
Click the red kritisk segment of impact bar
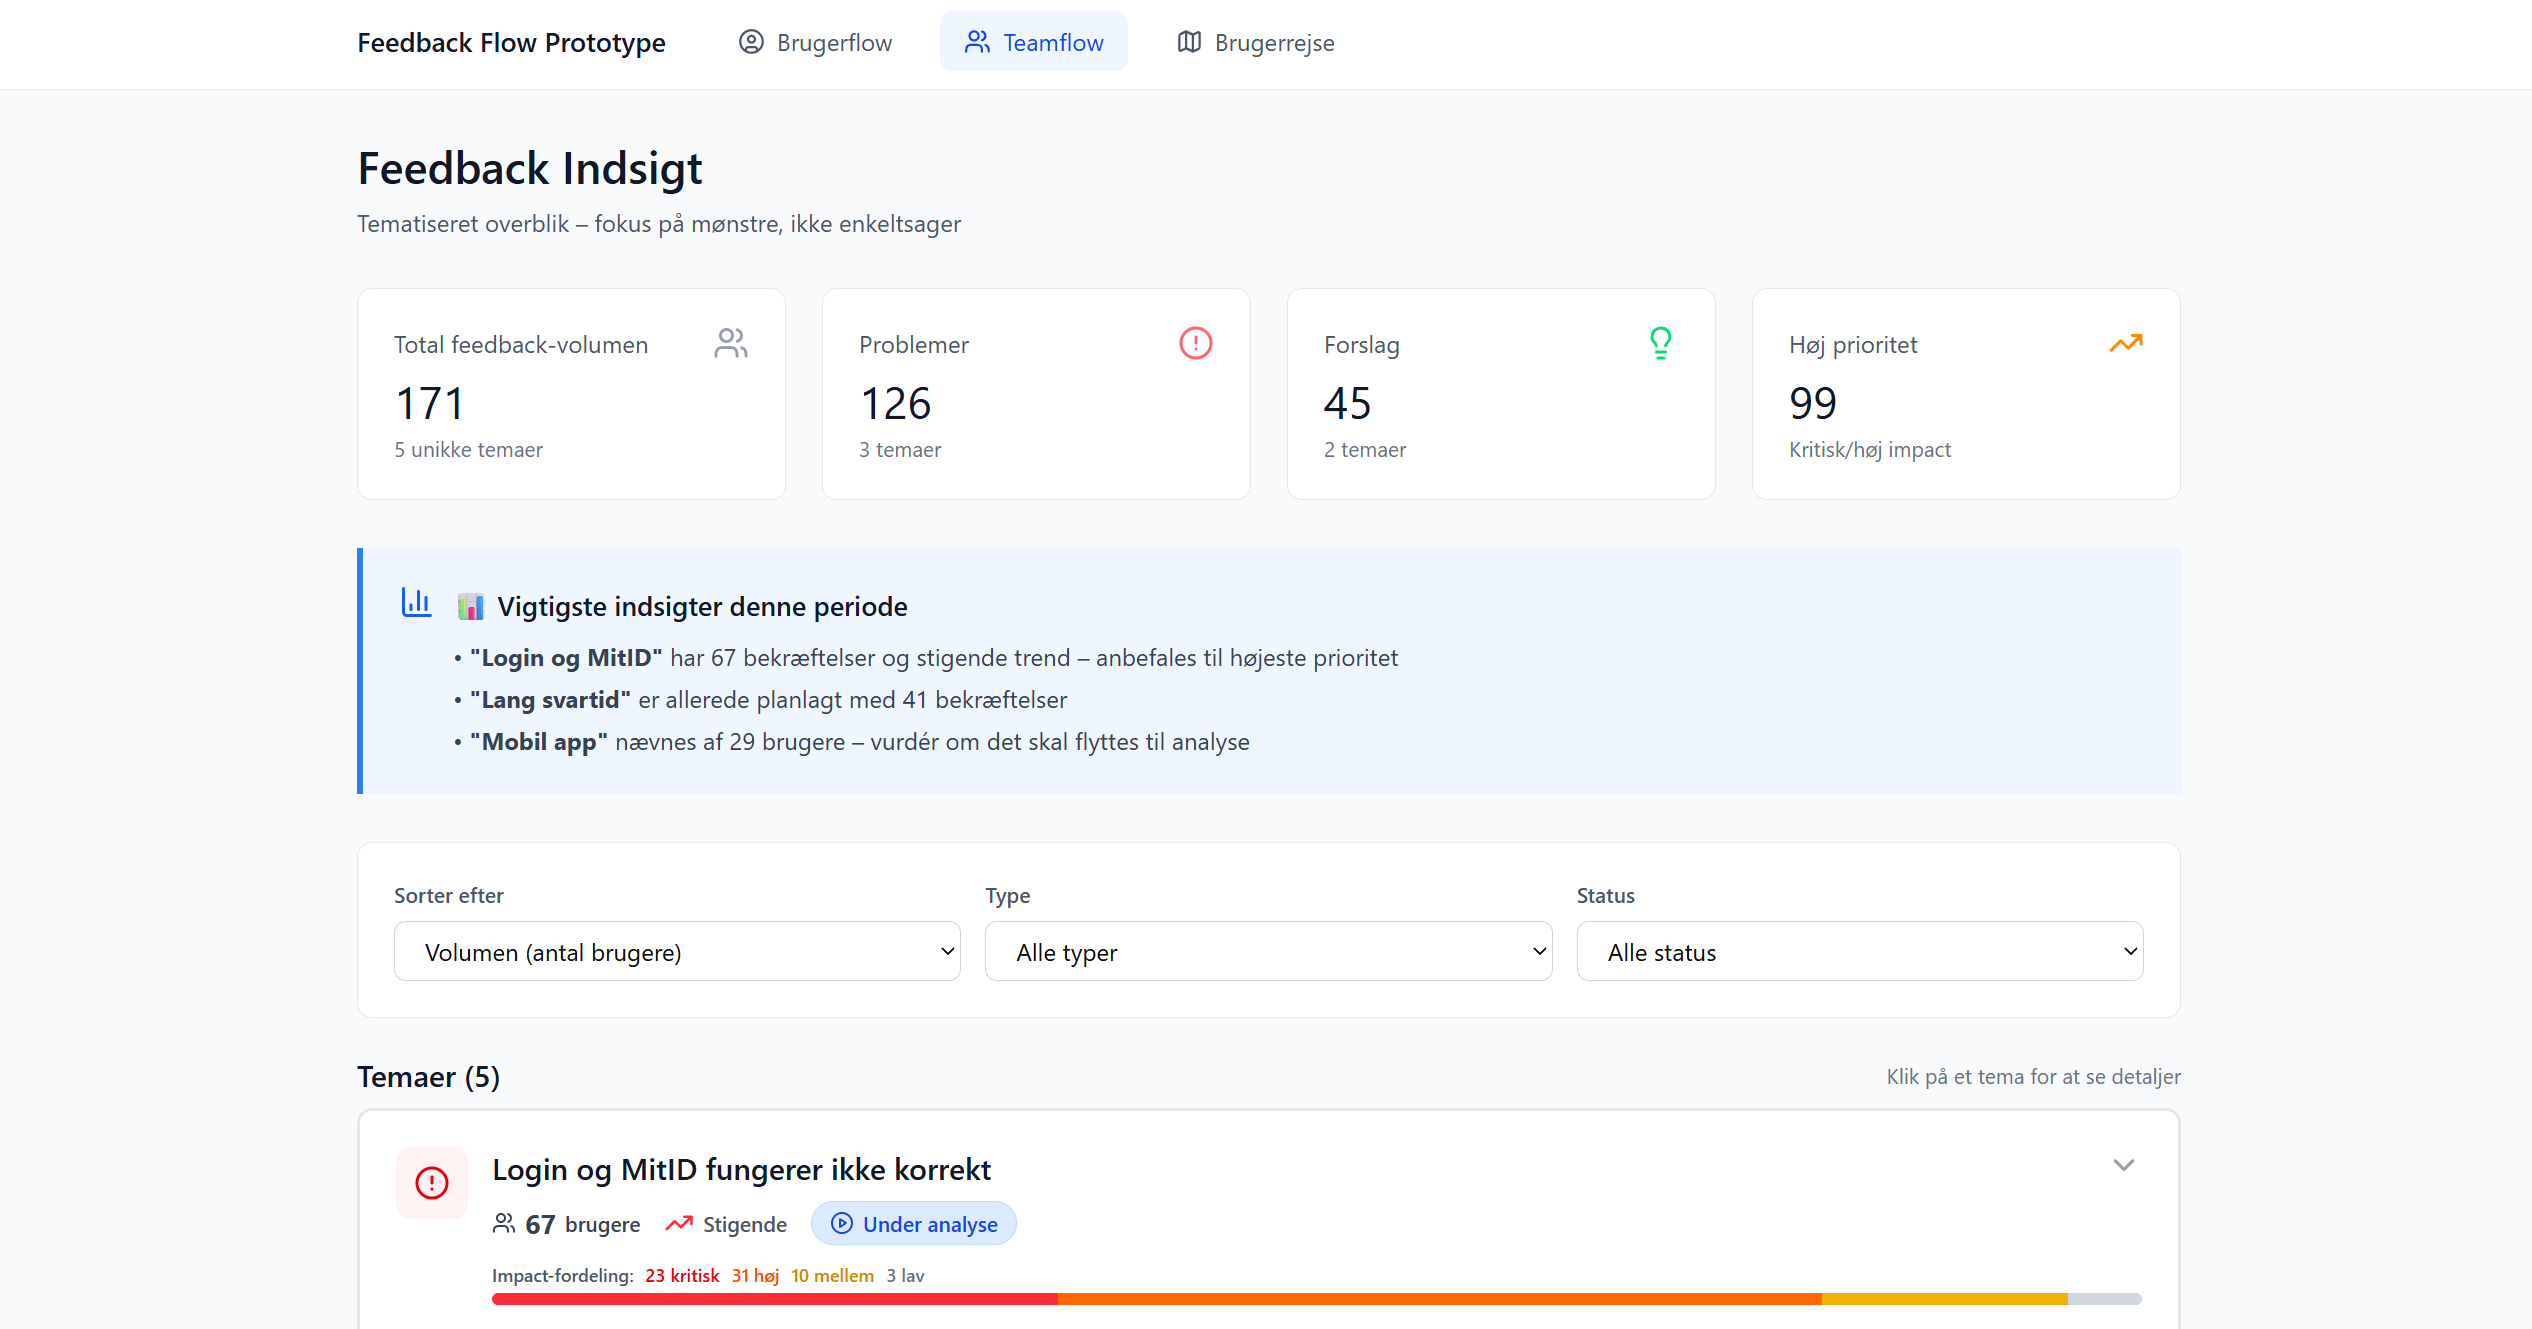775,1299
